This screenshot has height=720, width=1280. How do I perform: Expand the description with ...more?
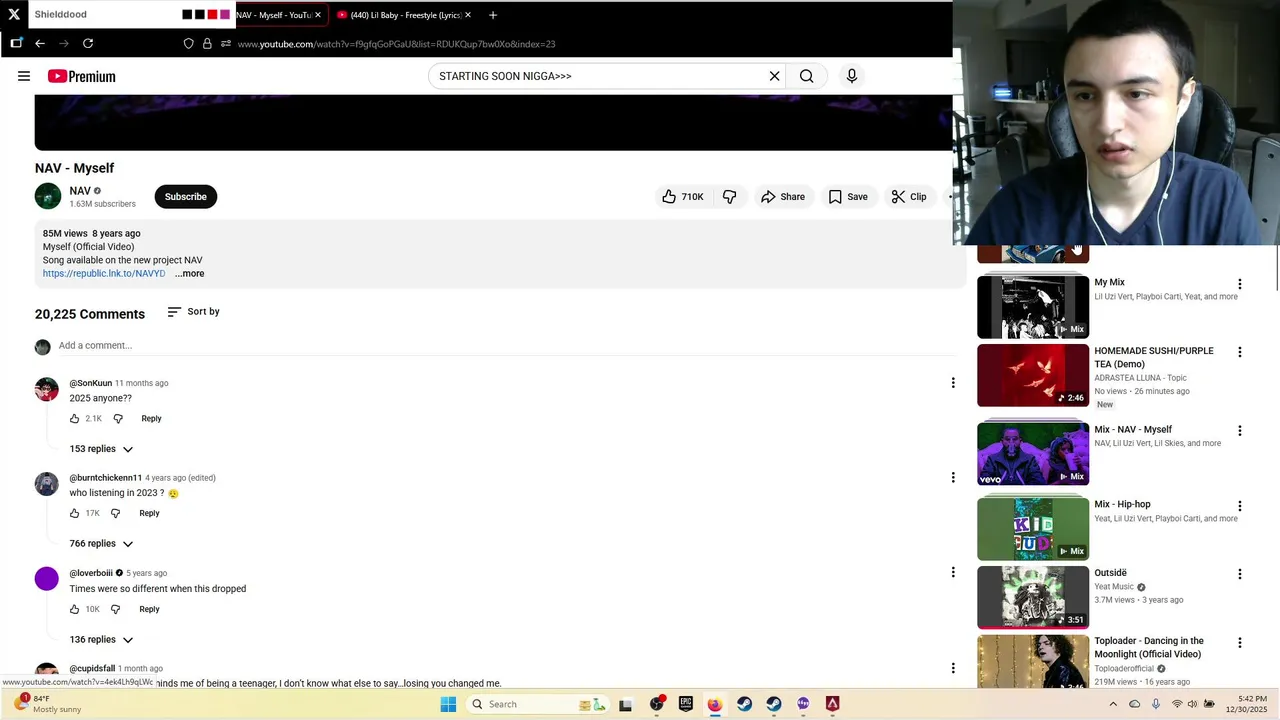click(x=189, y=274)
